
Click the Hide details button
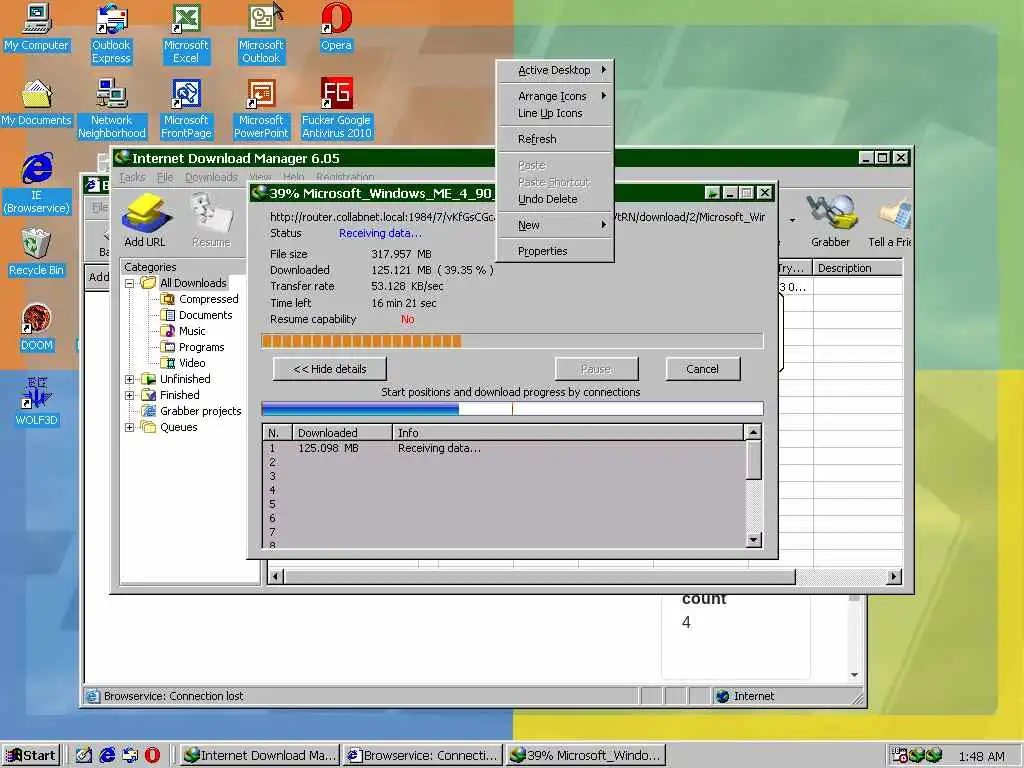coord(330,369)
